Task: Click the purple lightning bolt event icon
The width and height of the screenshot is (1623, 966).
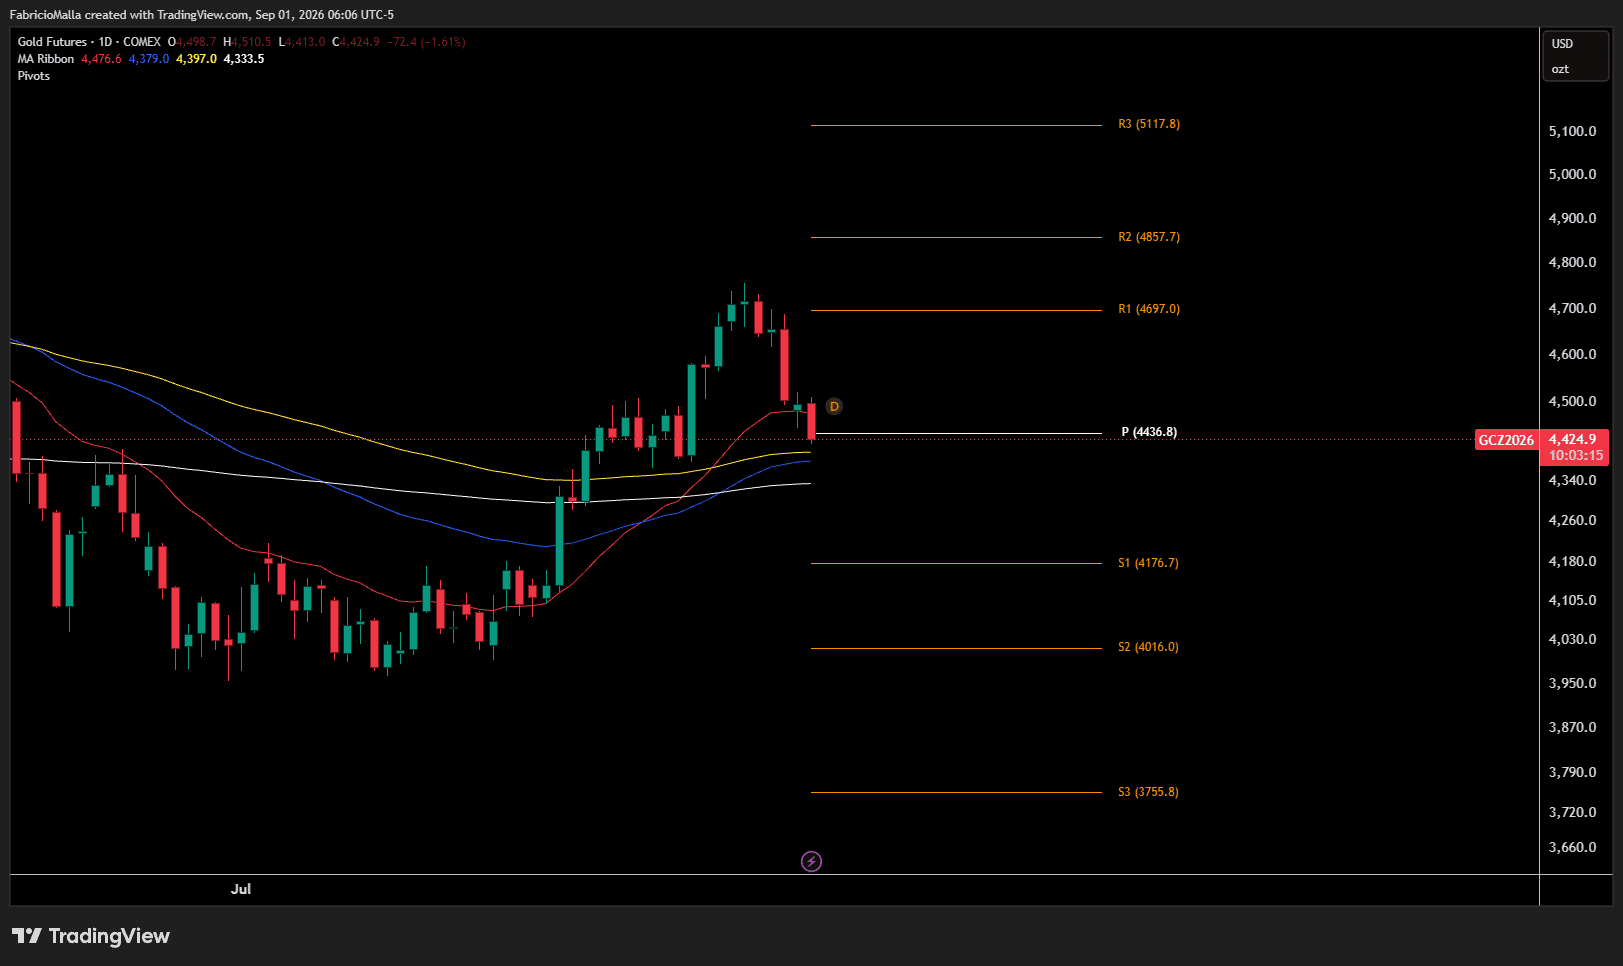Action: [811, 861]
